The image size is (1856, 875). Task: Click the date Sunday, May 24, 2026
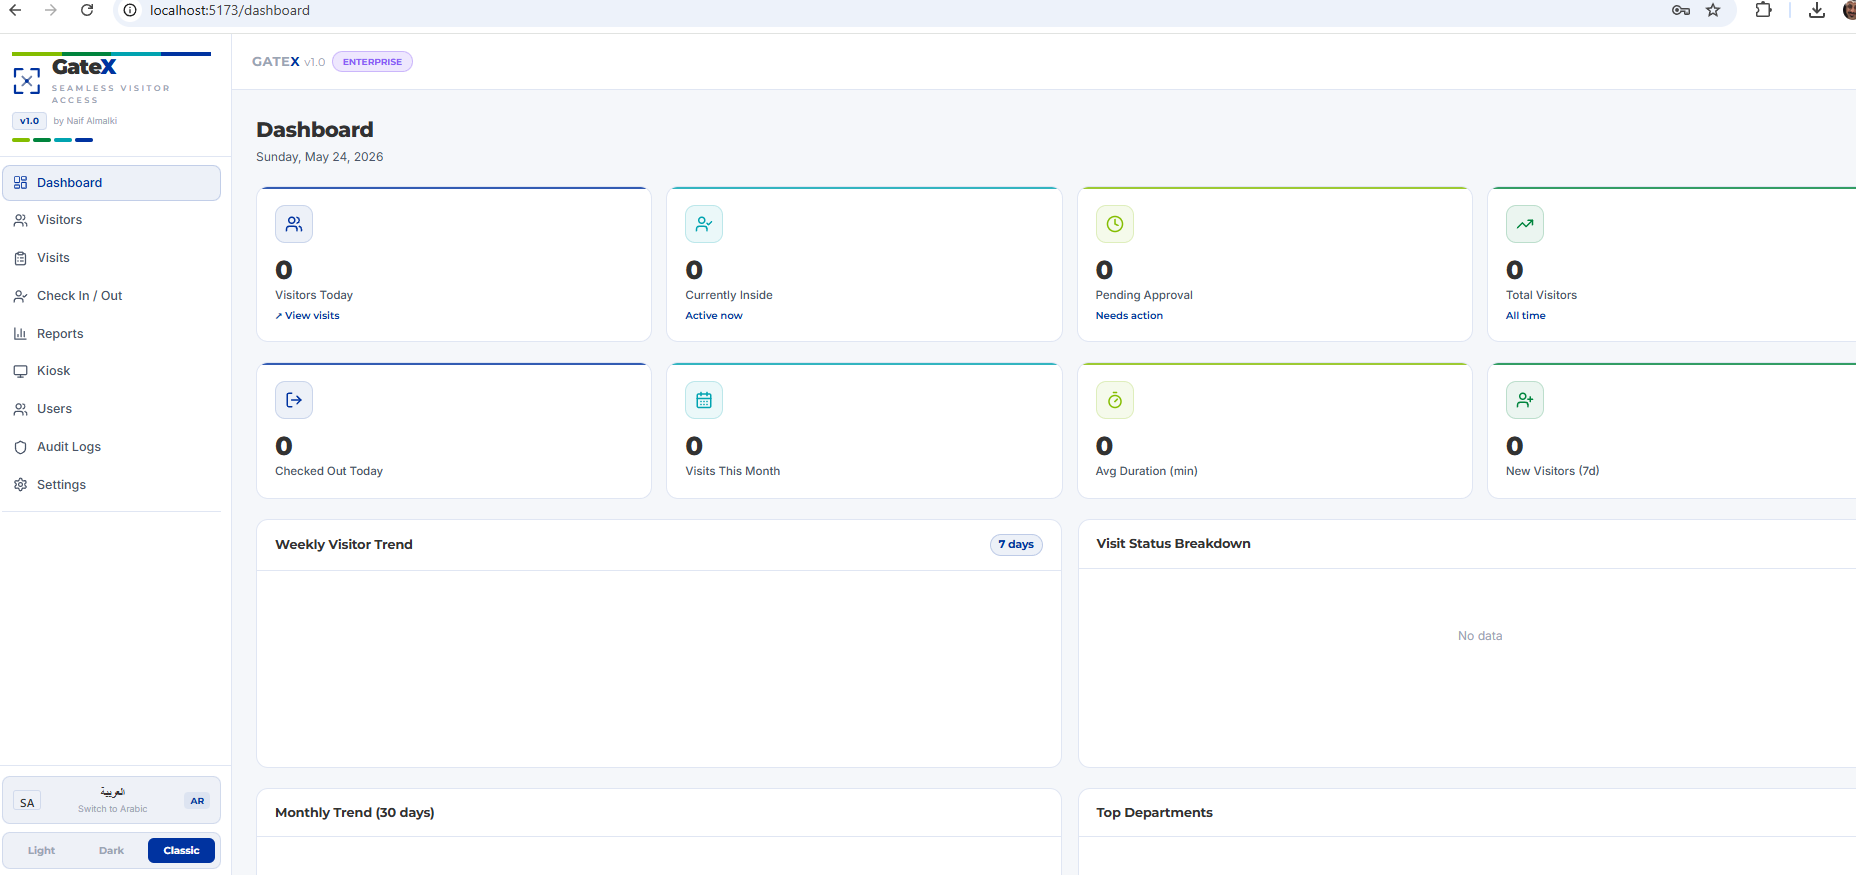click(320, 157)
